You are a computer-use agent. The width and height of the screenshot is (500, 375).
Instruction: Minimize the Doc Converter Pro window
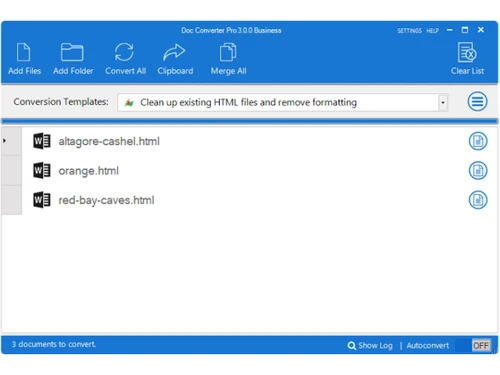pos(450,30)
